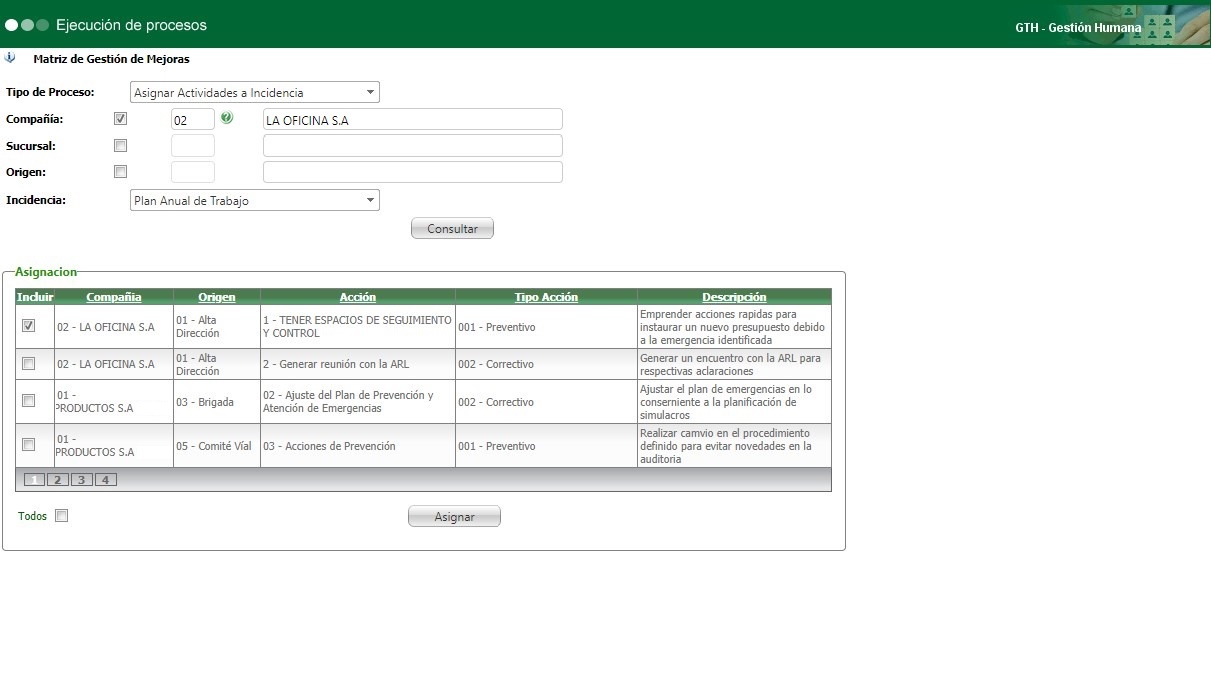Click the blue arrow icon near Matriz de Gestión

point(11,57)
